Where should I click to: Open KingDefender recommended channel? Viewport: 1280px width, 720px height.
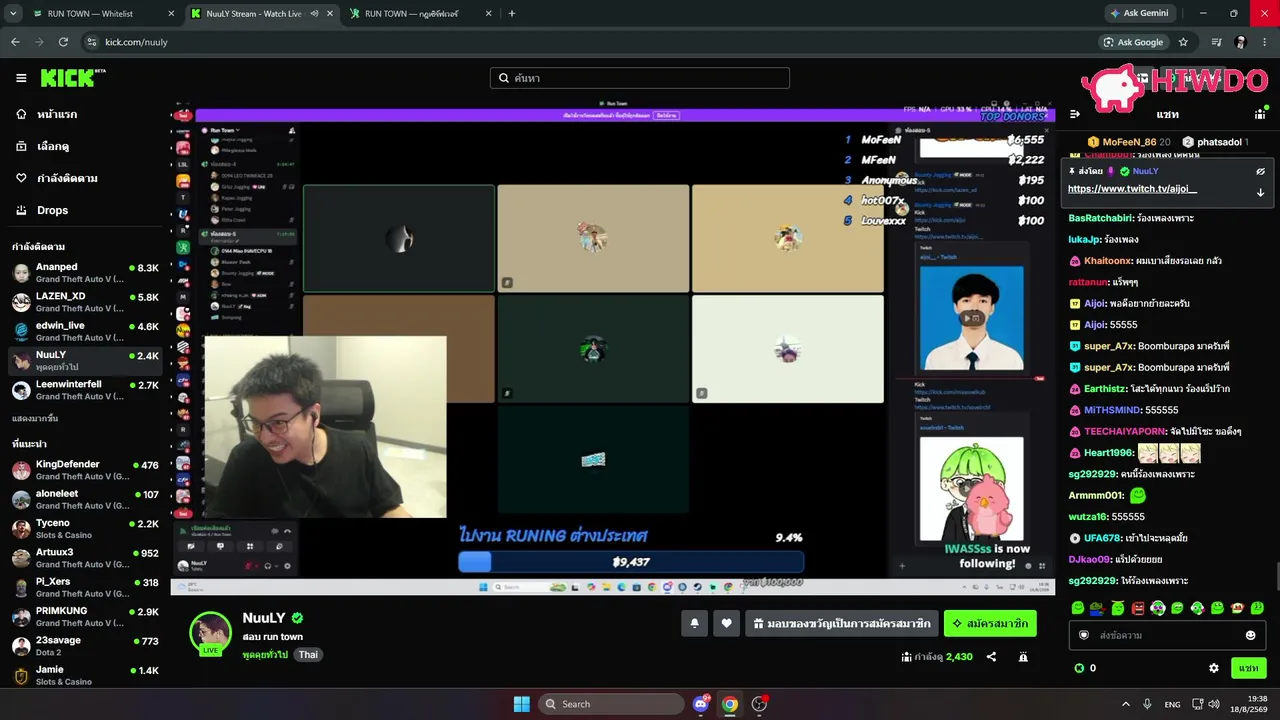tap(85, 470)
